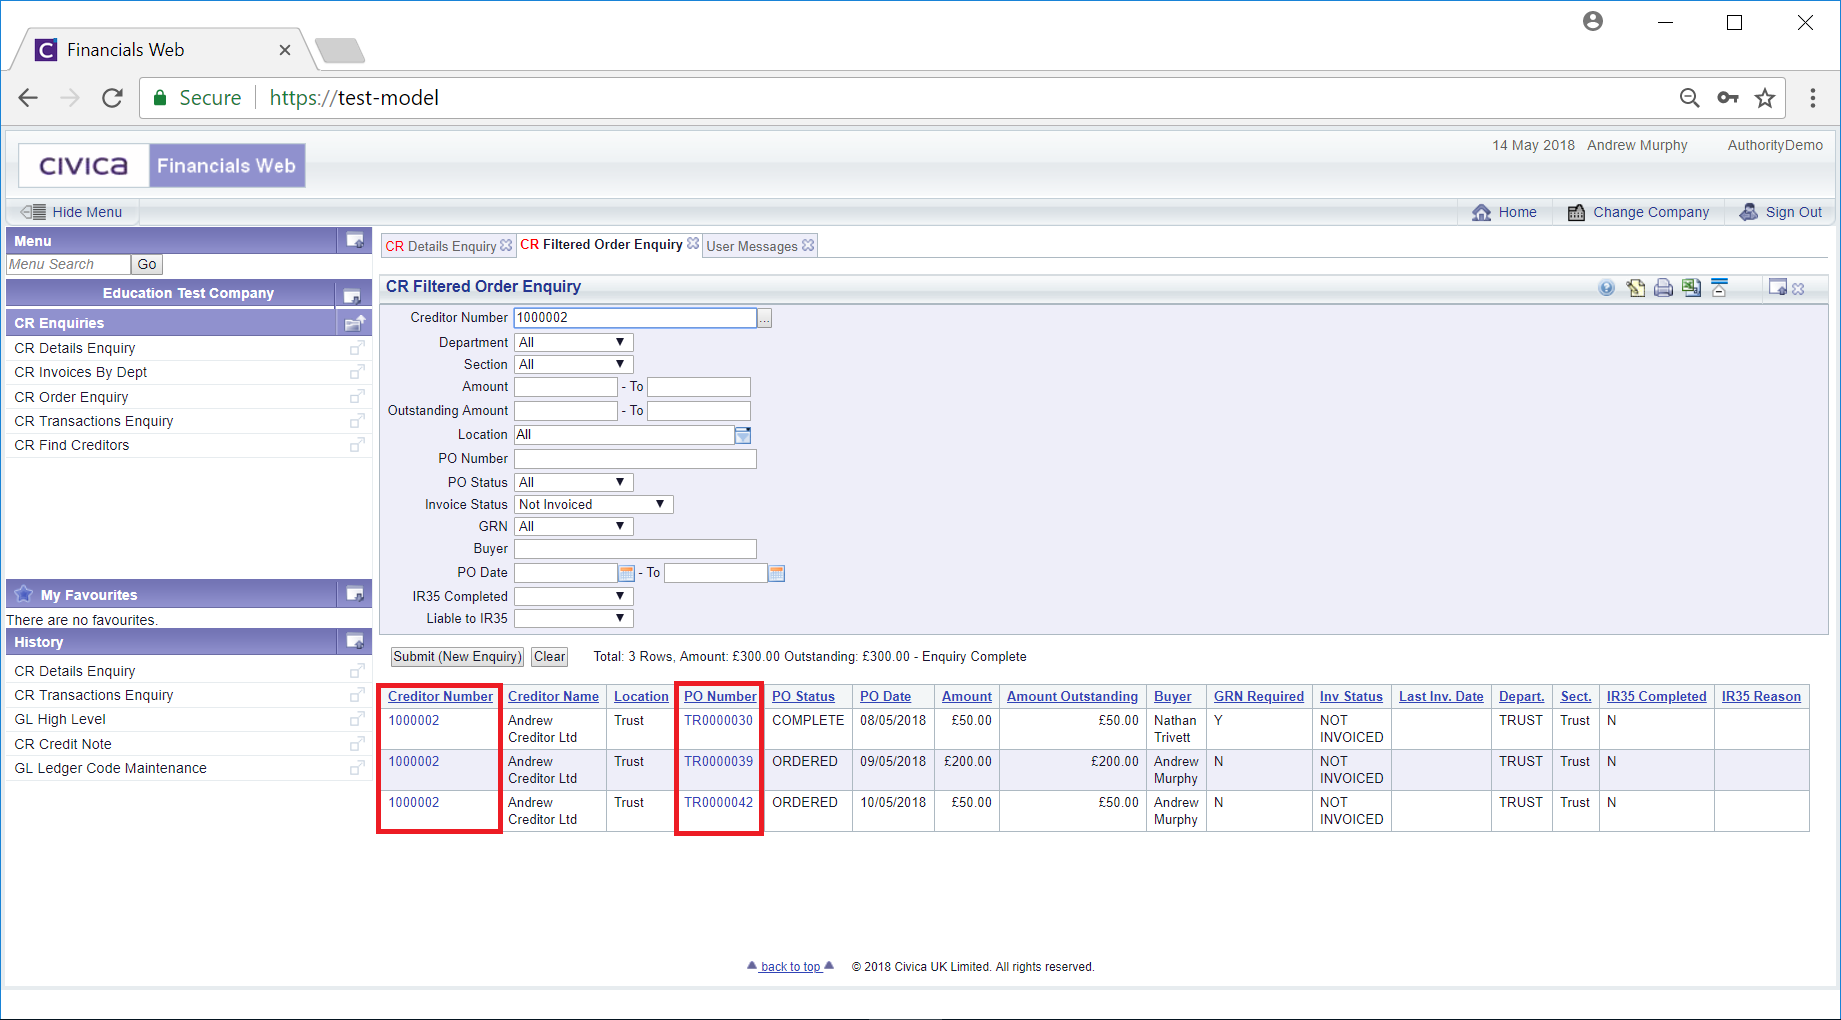Click the Creditor Number lookup ellipsis button
This screenshot has height=1020, width=1841.
(765, 319)
